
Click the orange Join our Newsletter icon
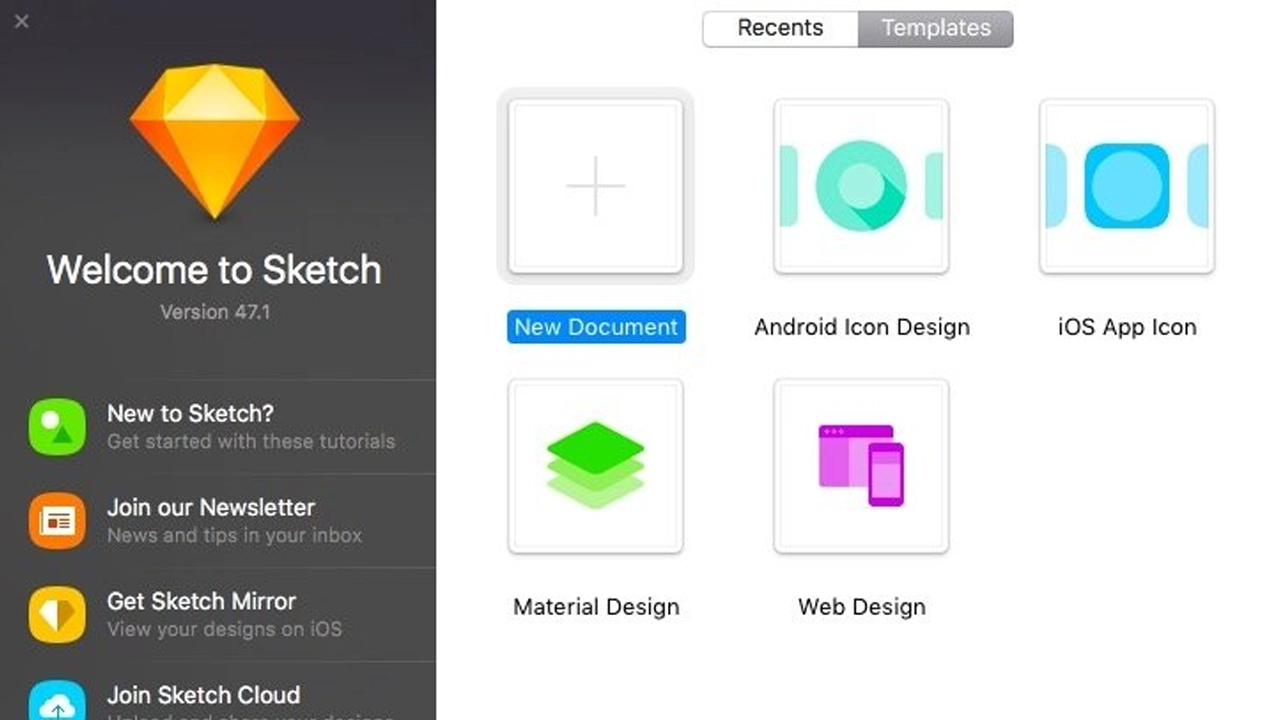point(57,521)
